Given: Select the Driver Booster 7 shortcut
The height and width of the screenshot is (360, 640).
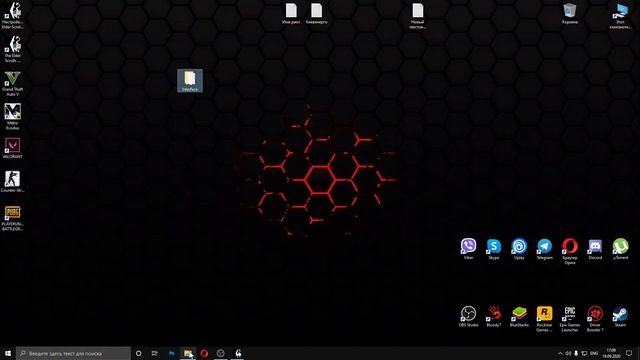Looking at the screenshot, I should 595,319.
